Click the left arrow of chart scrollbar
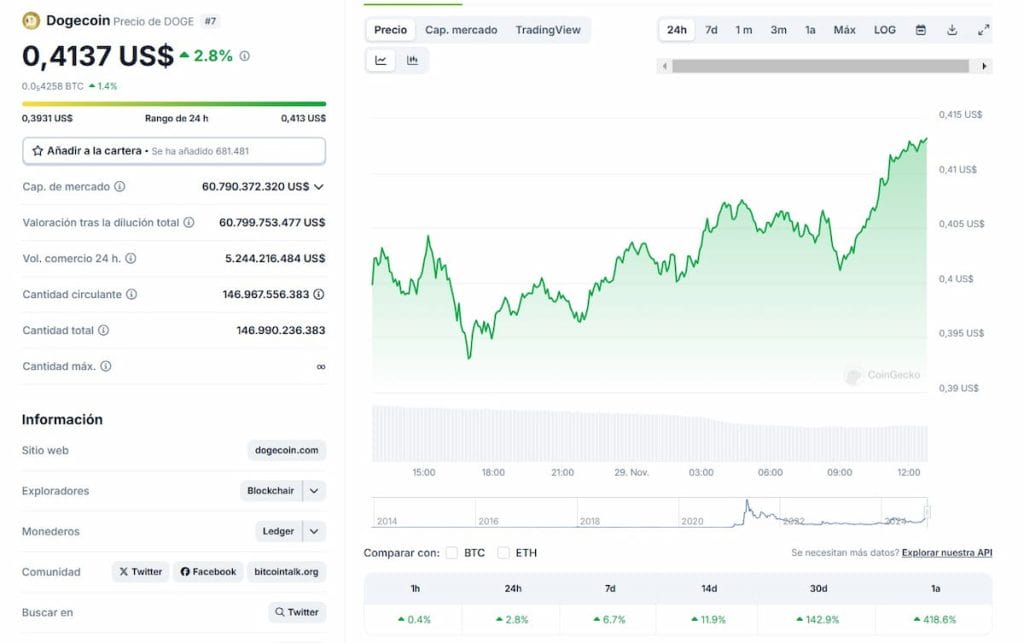Screen dimensions: 1024x643 click(x=665, y=66)
